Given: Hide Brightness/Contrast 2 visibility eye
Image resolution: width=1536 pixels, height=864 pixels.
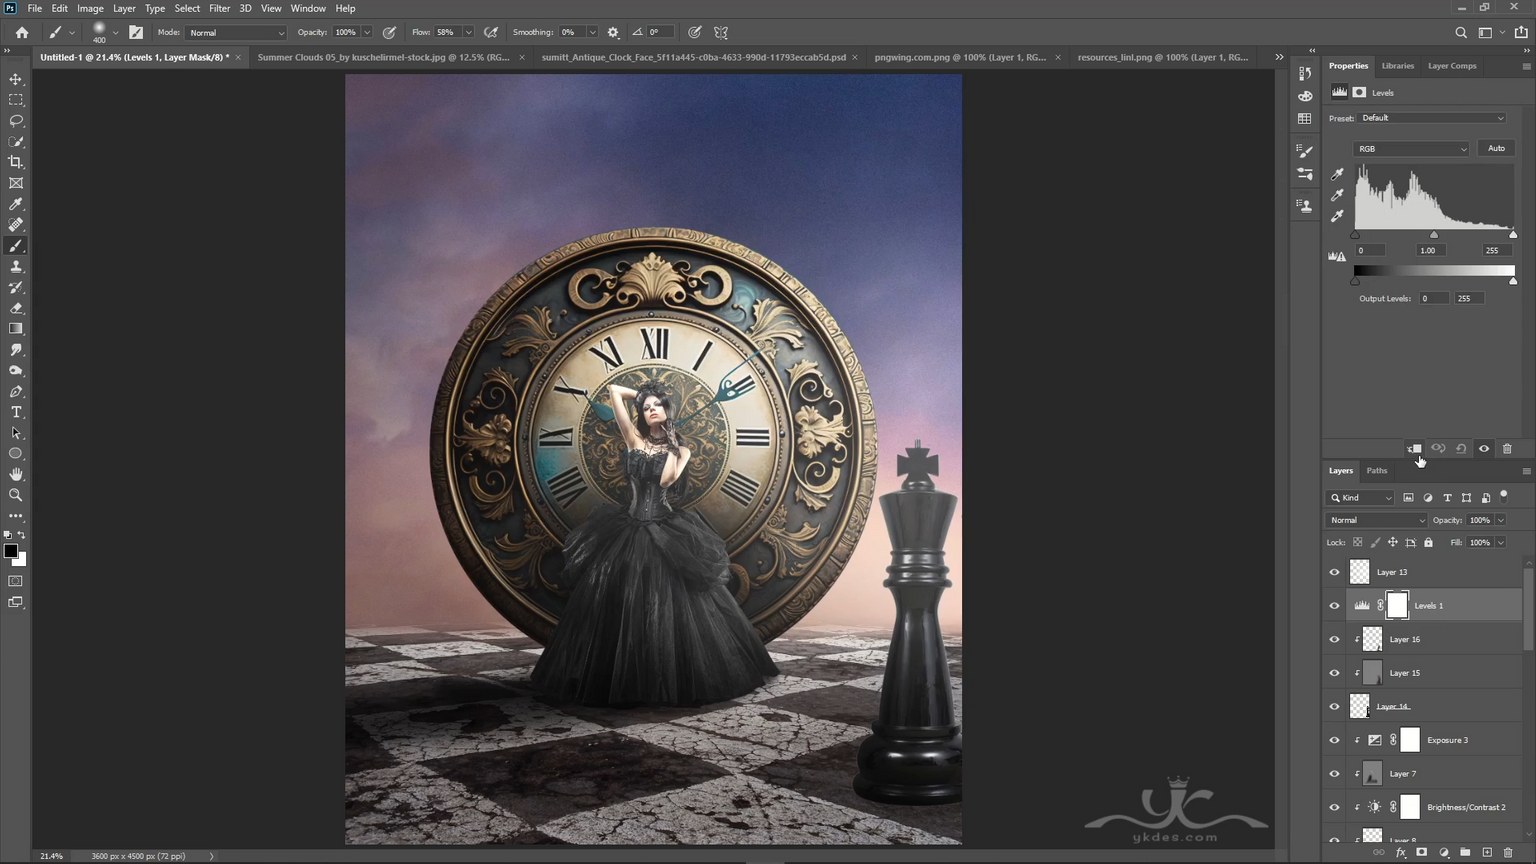Looking at the screenshot, I should pos(1334,807).
